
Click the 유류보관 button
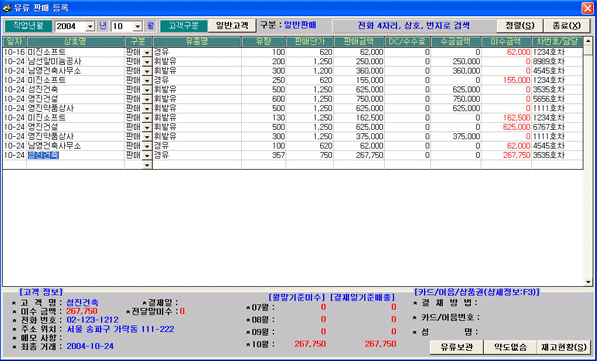coord(457,347)
